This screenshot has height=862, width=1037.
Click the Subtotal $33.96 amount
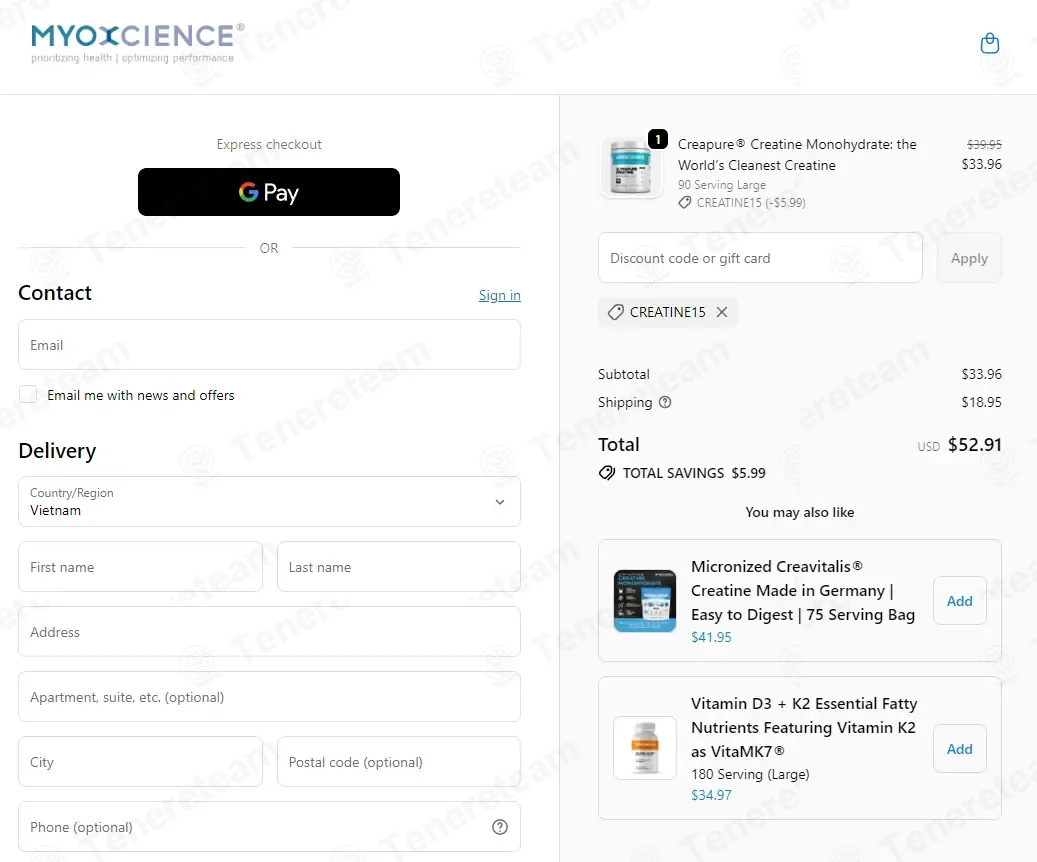coord(981,374)
